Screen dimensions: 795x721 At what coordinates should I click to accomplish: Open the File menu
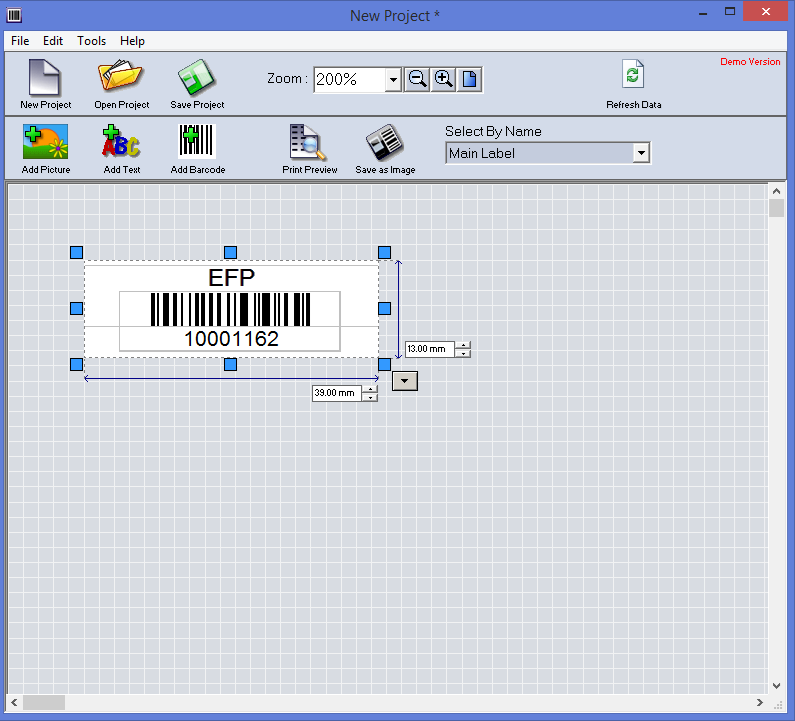(x=20, y=41)
